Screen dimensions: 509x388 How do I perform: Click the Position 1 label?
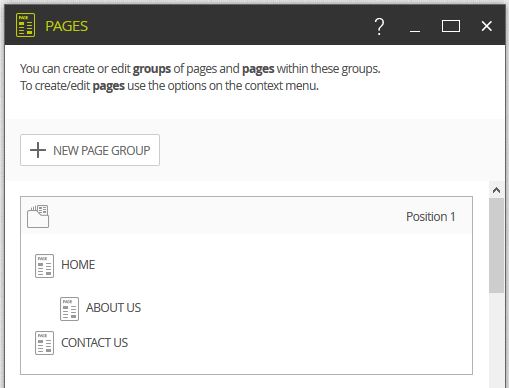coord(430,217)
